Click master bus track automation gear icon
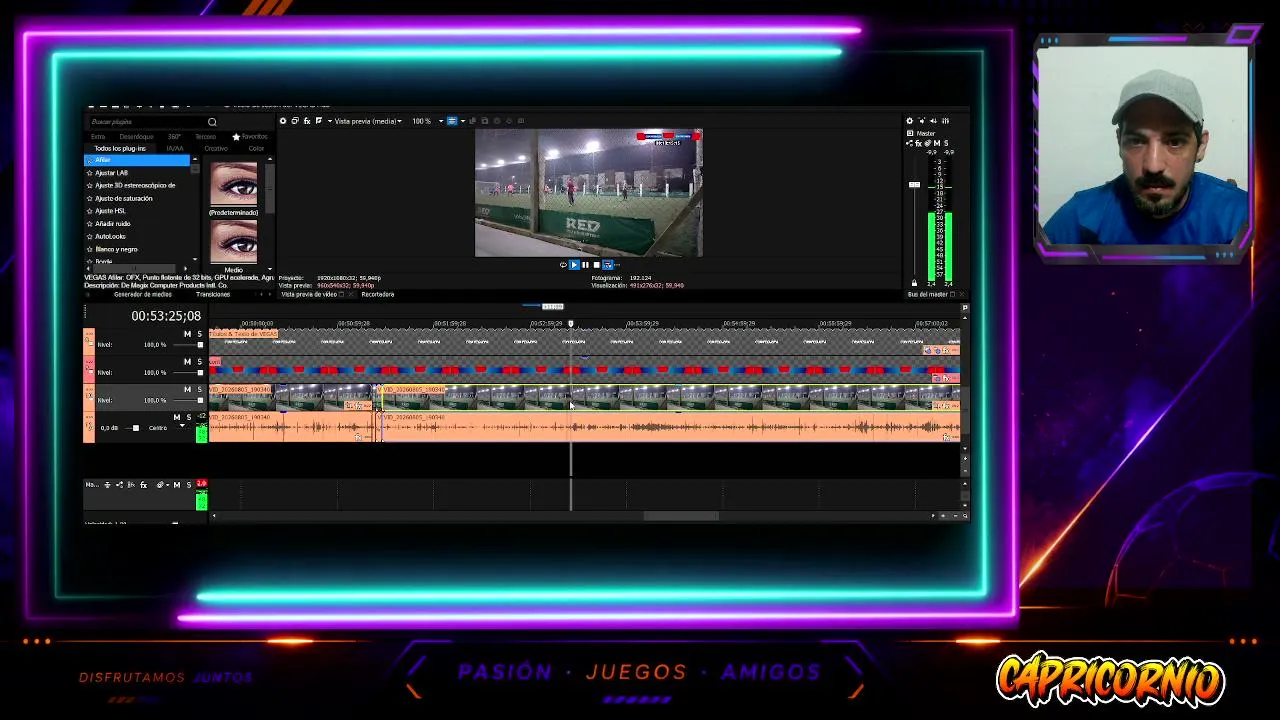1280x720 pixels. 160,485
